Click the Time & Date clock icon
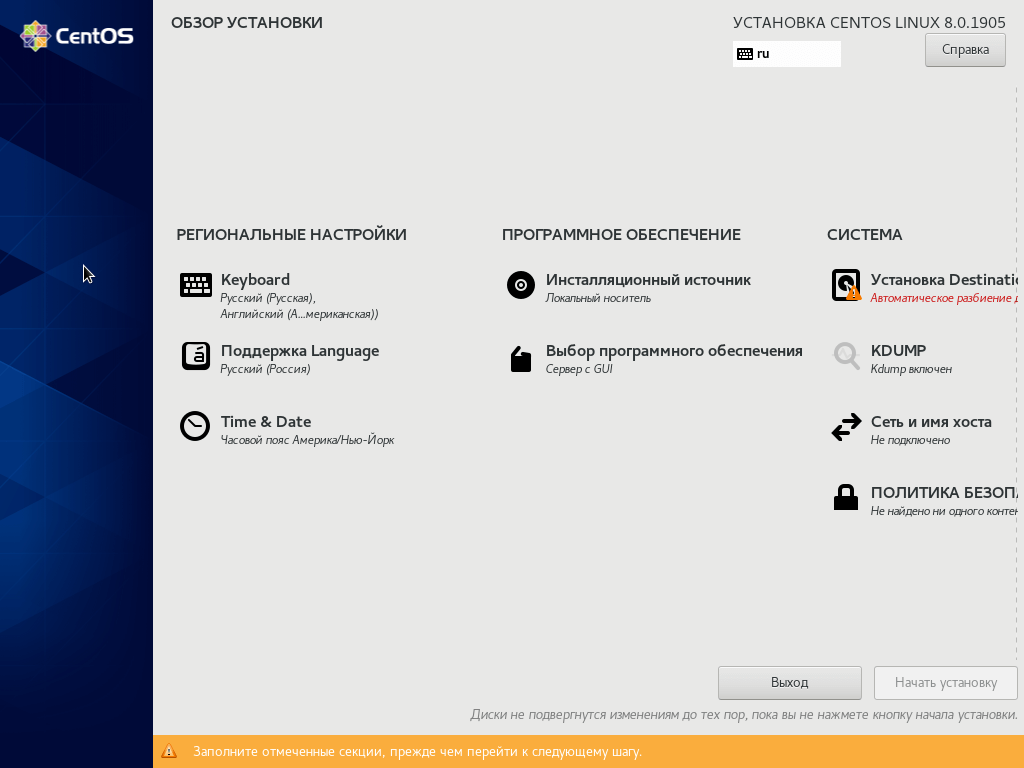1024x768 pixels. point(195,427)
